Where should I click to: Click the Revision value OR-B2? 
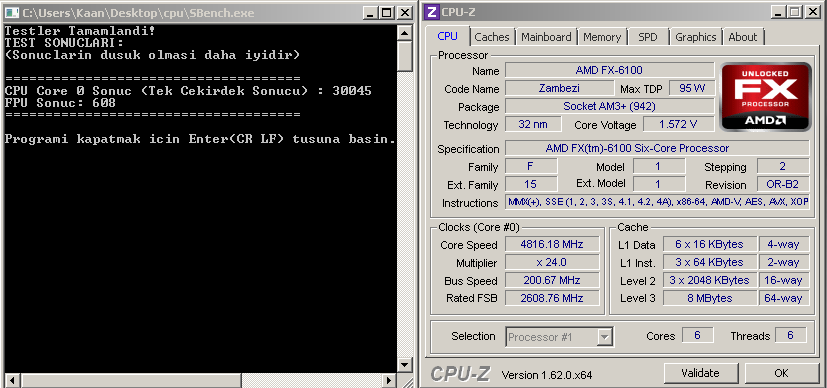point(782,184)
